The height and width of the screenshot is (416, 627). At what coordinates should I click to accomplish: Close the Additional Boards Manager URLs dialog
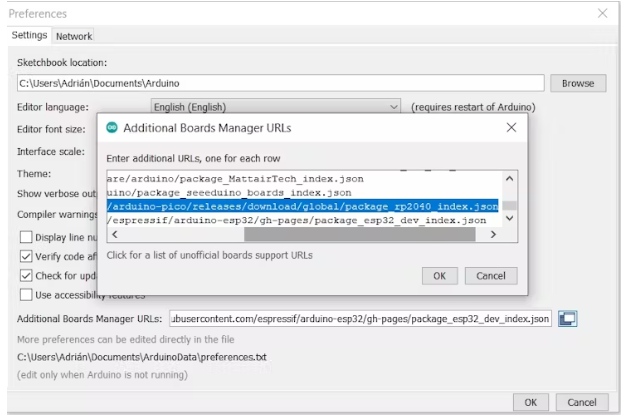511,128
